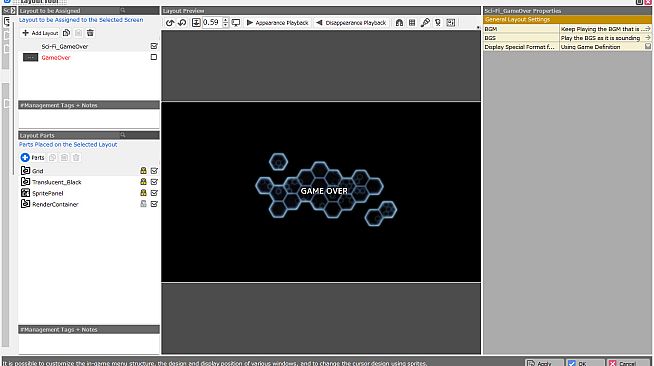Click the GameOver layout thumbnail
Viewport: 654px width, 366px height.
point(30,57)
